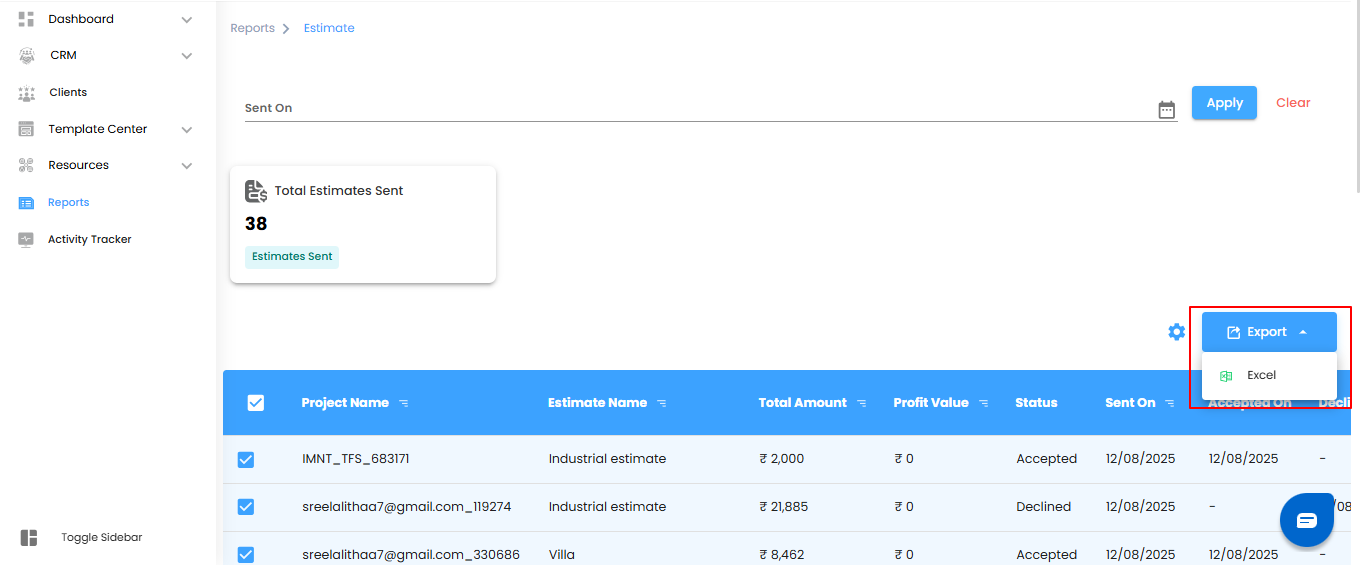Screen dimensions: 1363x565
Task: Click the ₹ 21,885 total amount
Action: coord(783,507)
